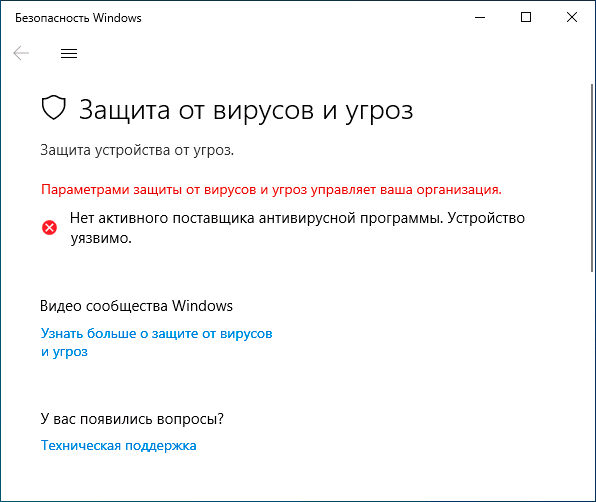Viewport: 596px width, 502px height.
Task: Click the vertical scrollbar thumb on the right
Action: tap(592, 178)
